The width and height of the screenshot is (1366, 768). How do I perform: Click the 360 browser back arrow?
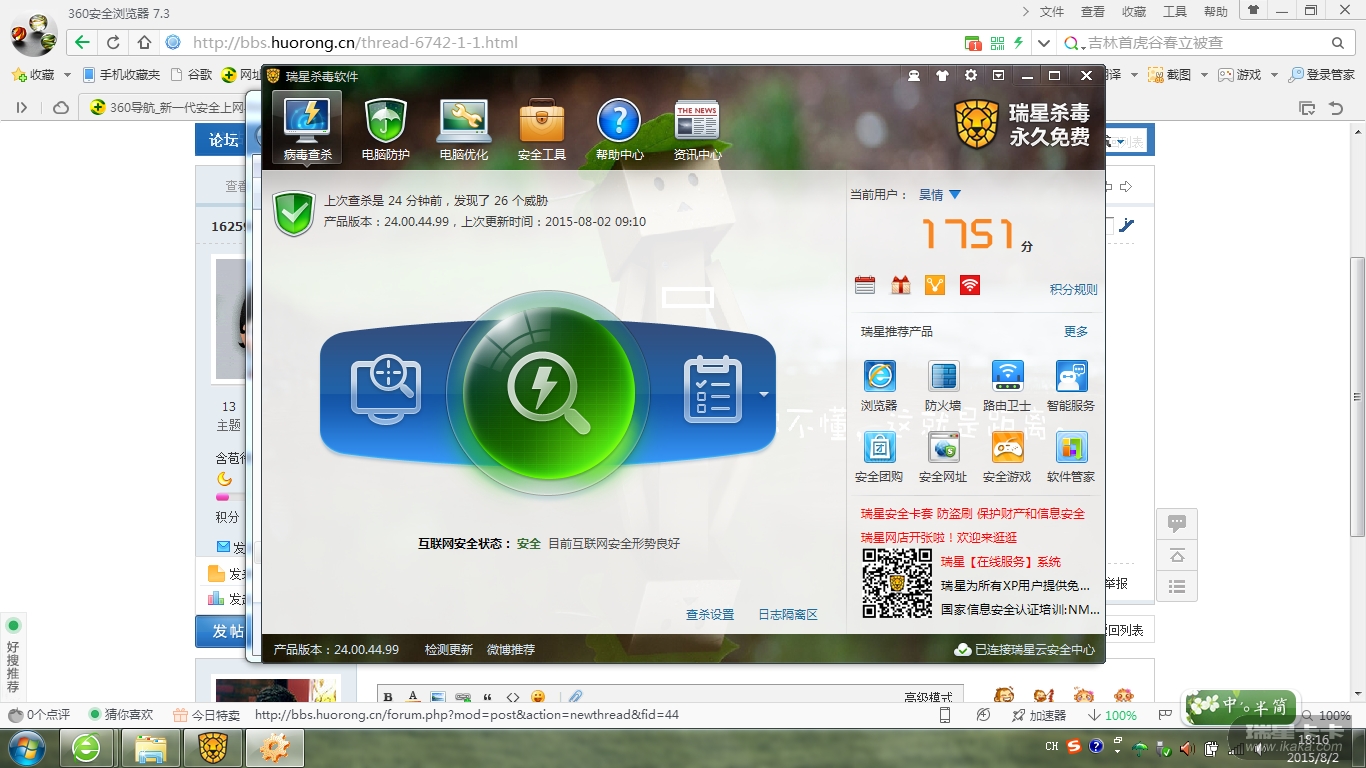coord(82,42)
